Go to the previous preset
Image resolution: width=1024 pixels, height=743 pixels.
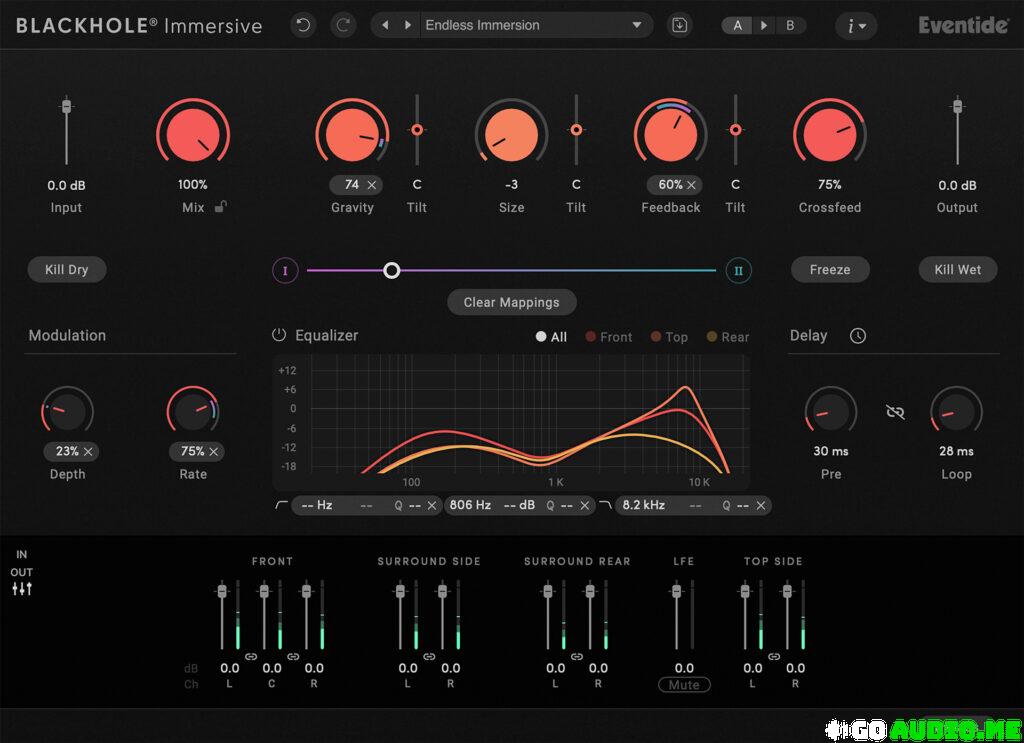385,25
